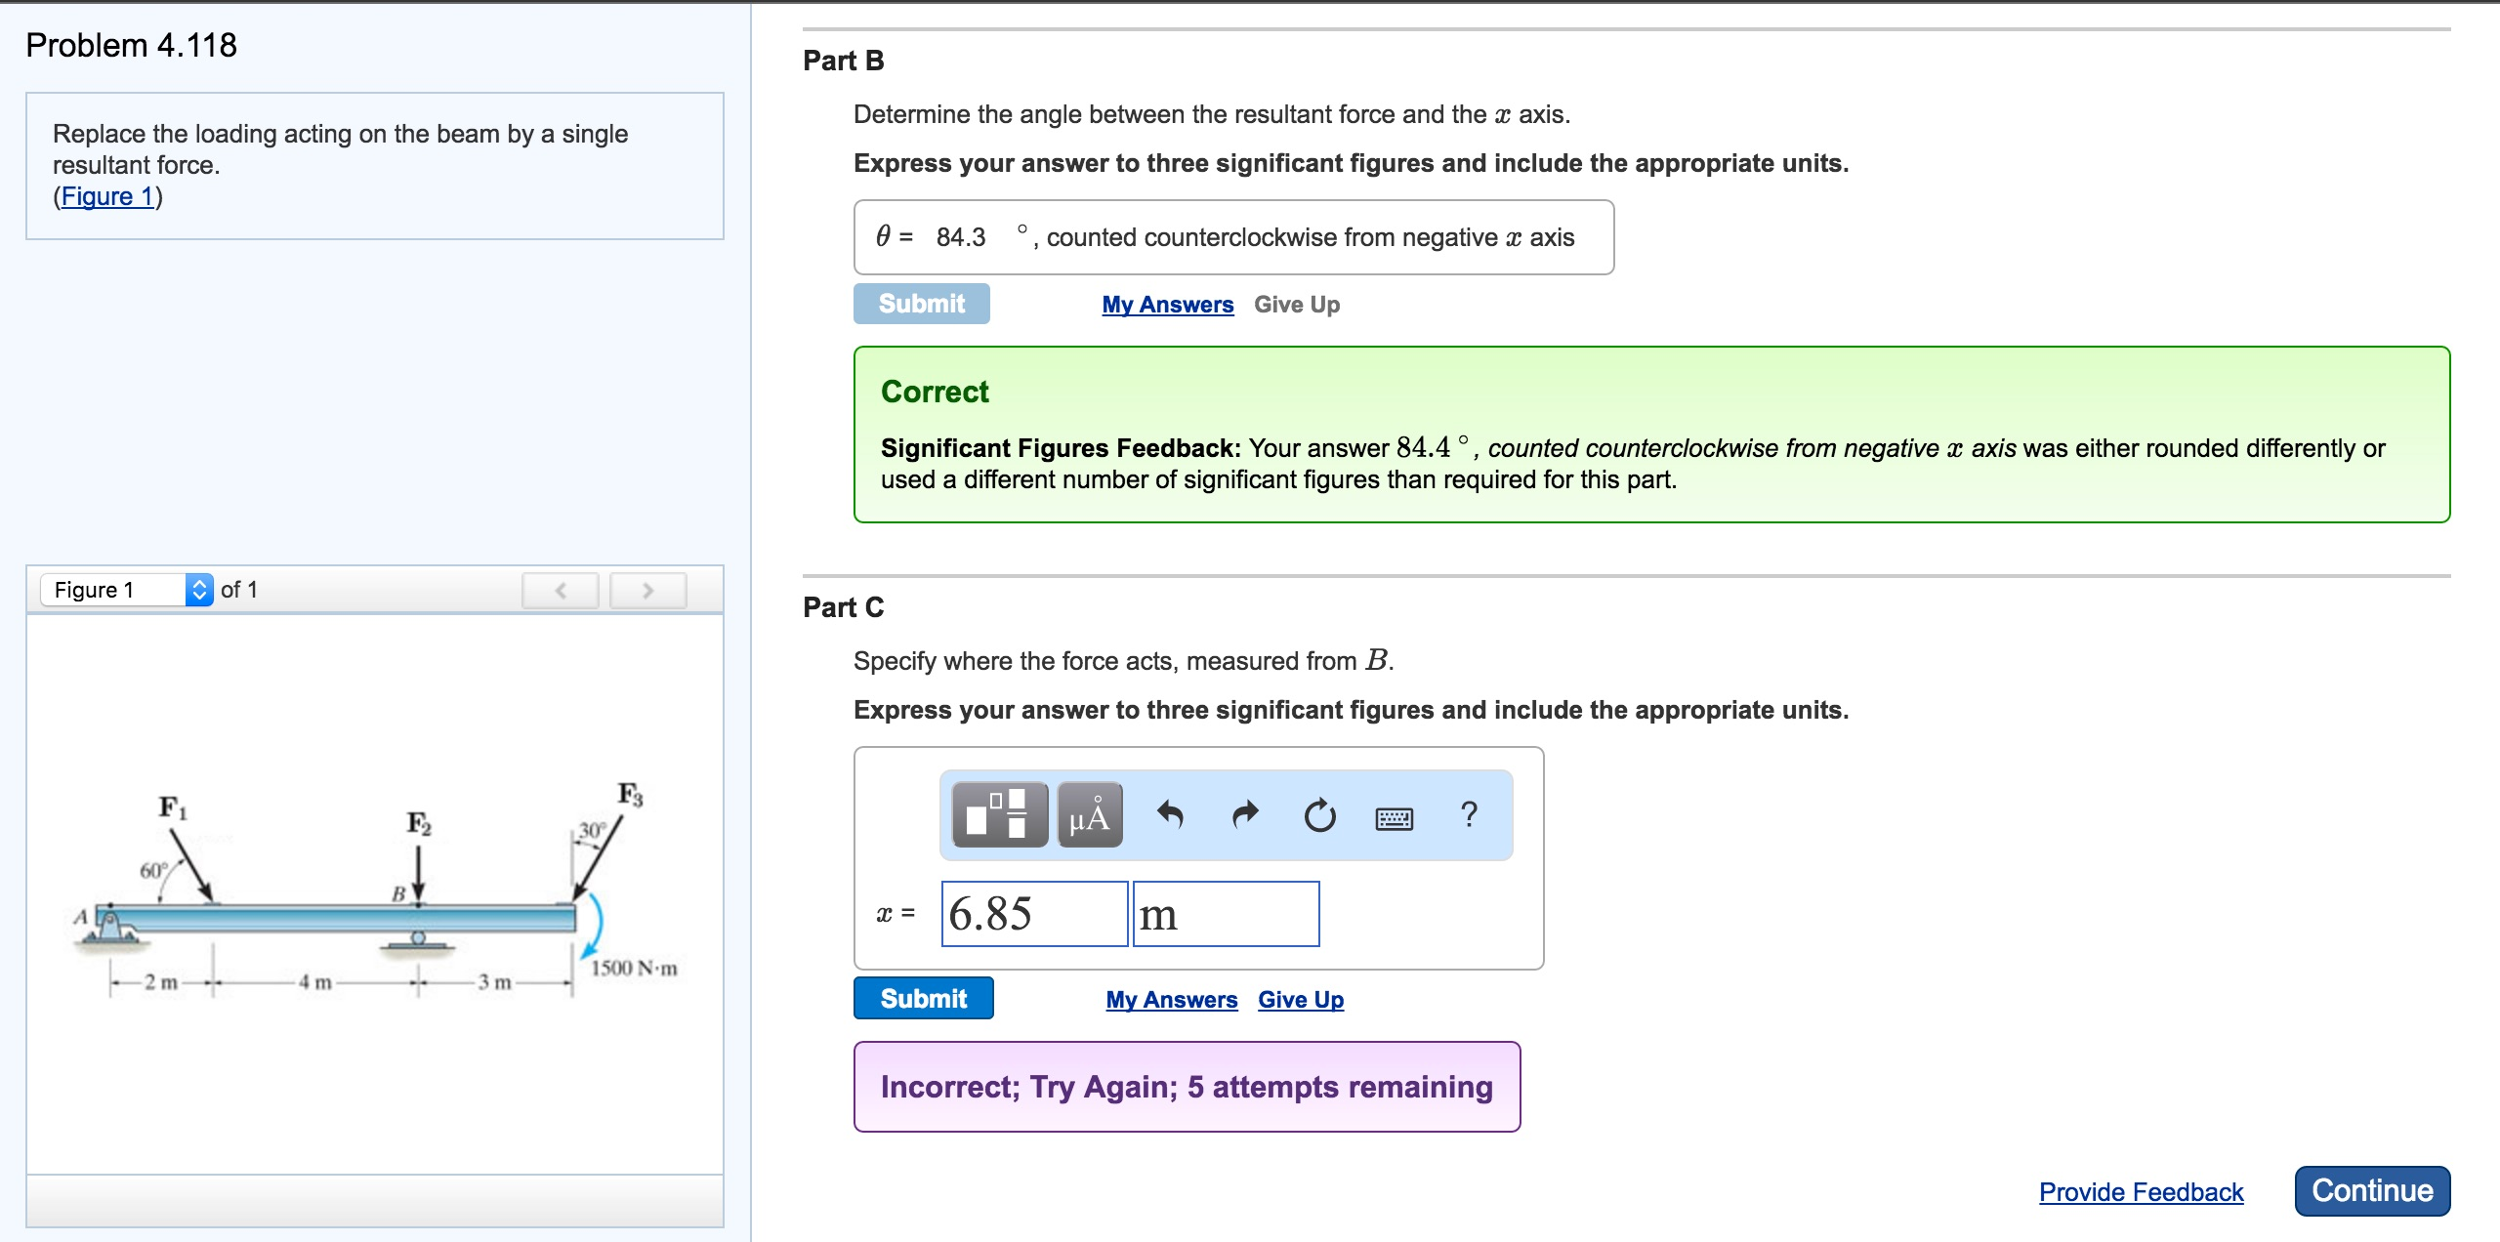The height and width of the screenshot is (1242, 2500).
Task: Click the Figure 1 hyperlink
Action: (x=107, y=196)
